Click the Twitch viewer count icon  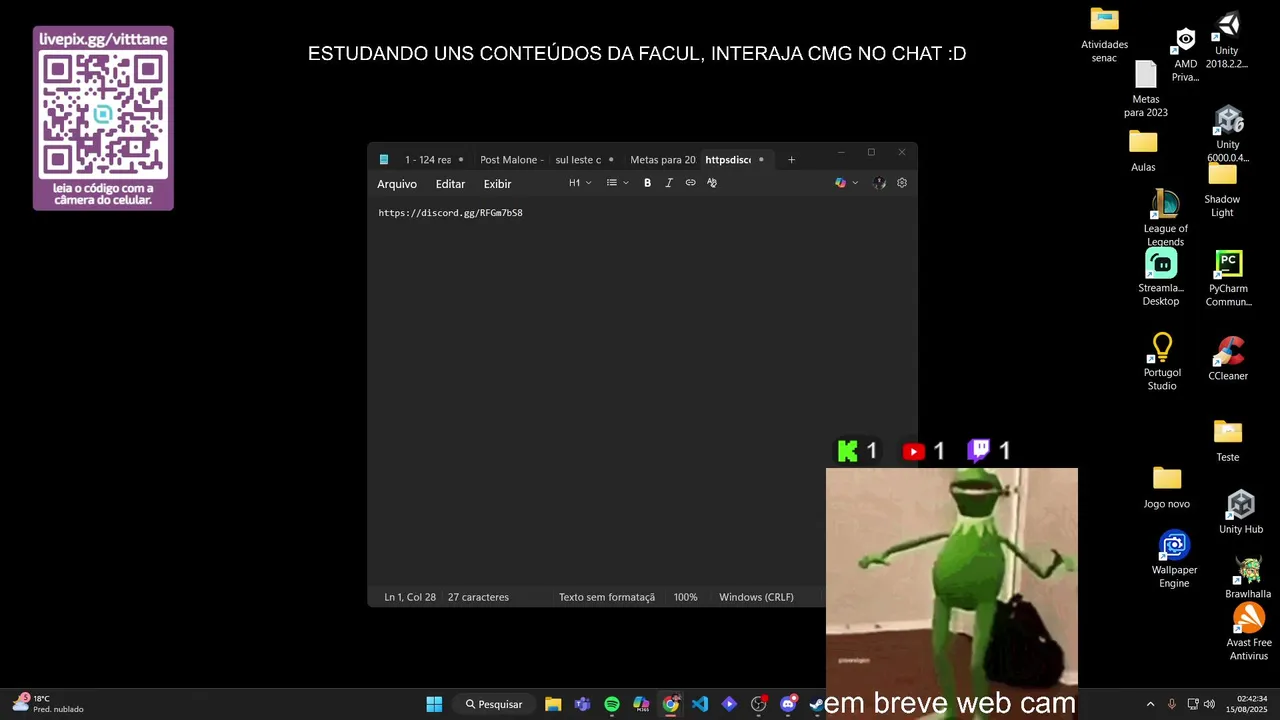pyautogui.click(x=979, y=451)
